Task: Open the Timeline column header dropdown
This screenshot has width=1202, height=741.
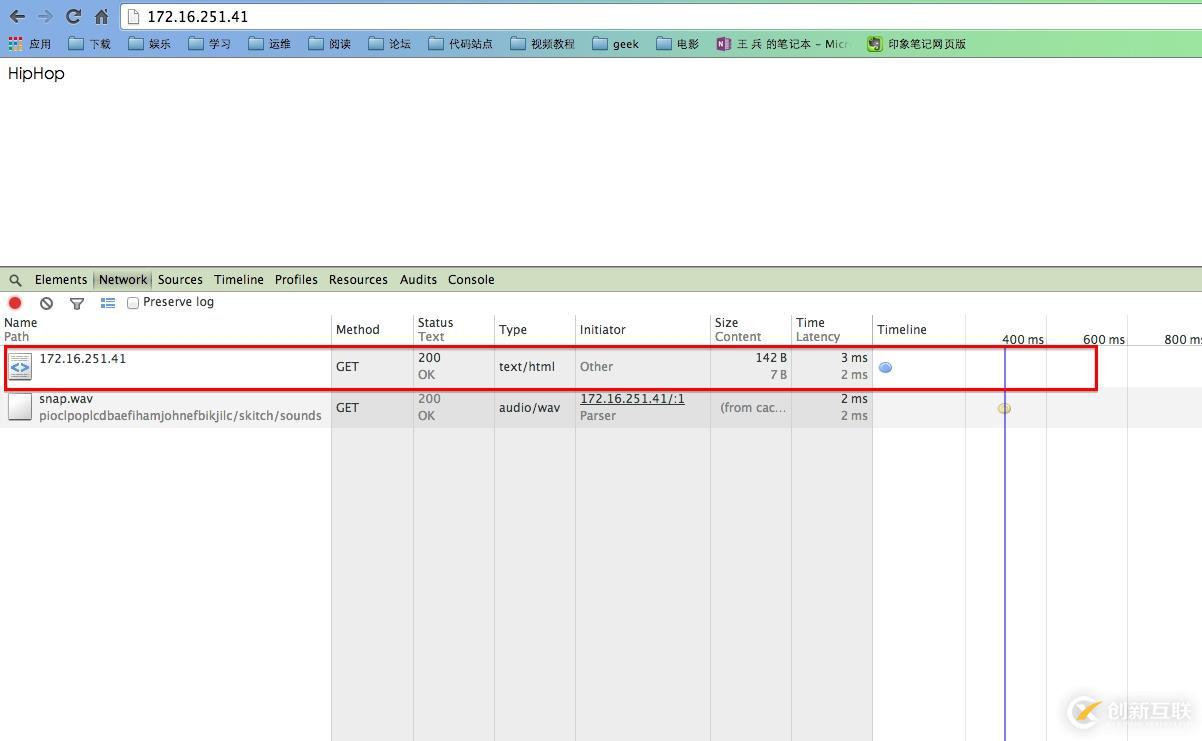Action: coord(902,330)
